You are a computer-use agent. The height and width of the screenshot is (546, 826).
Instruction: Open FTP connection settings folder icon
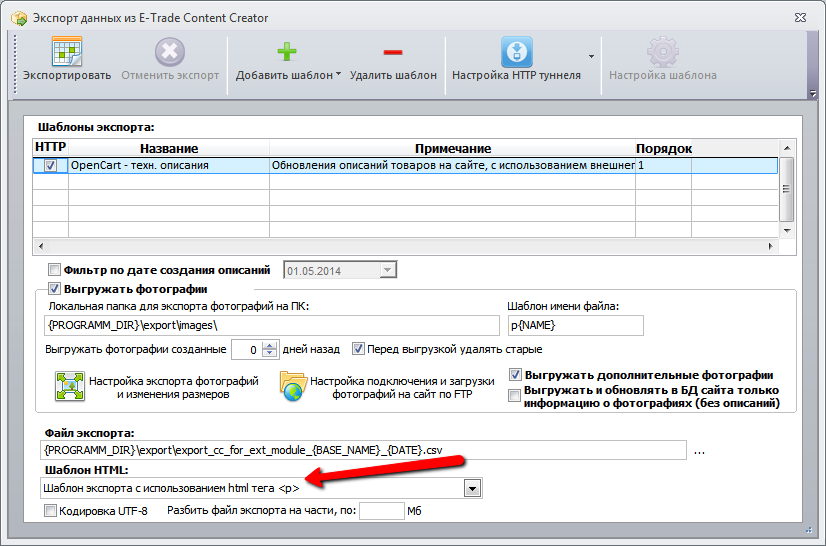click(293, 386)
